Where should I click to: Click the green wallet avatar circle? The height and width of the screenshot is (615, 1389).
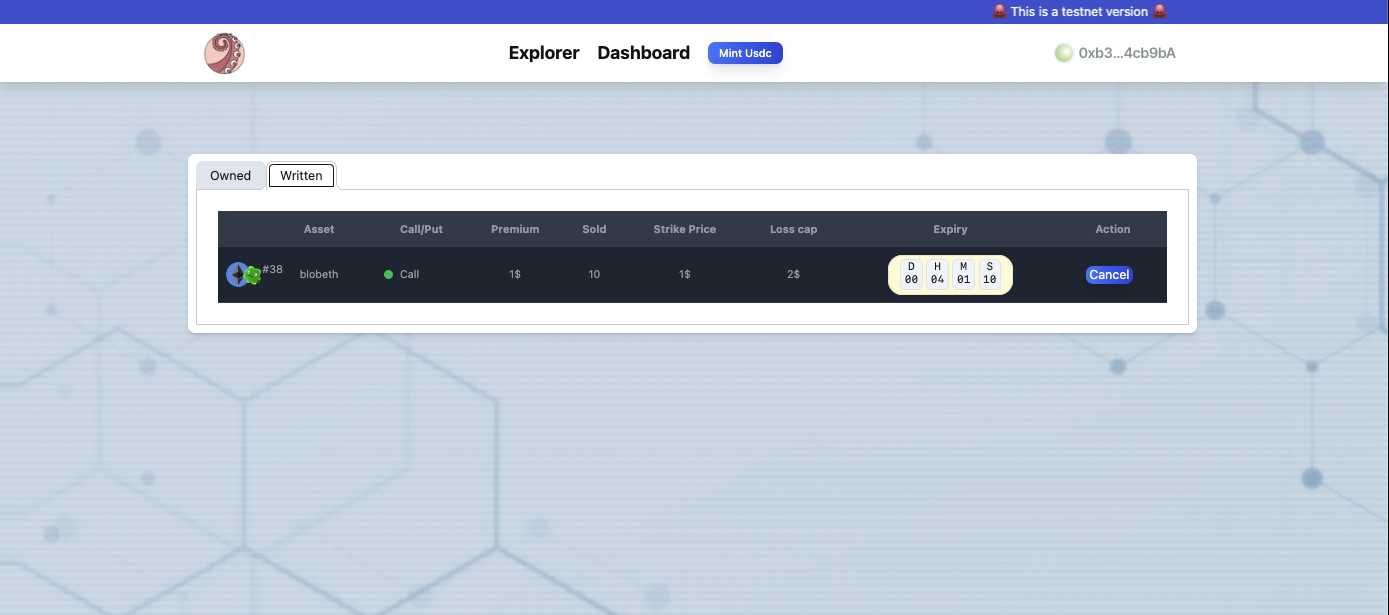coord(1064,53)
